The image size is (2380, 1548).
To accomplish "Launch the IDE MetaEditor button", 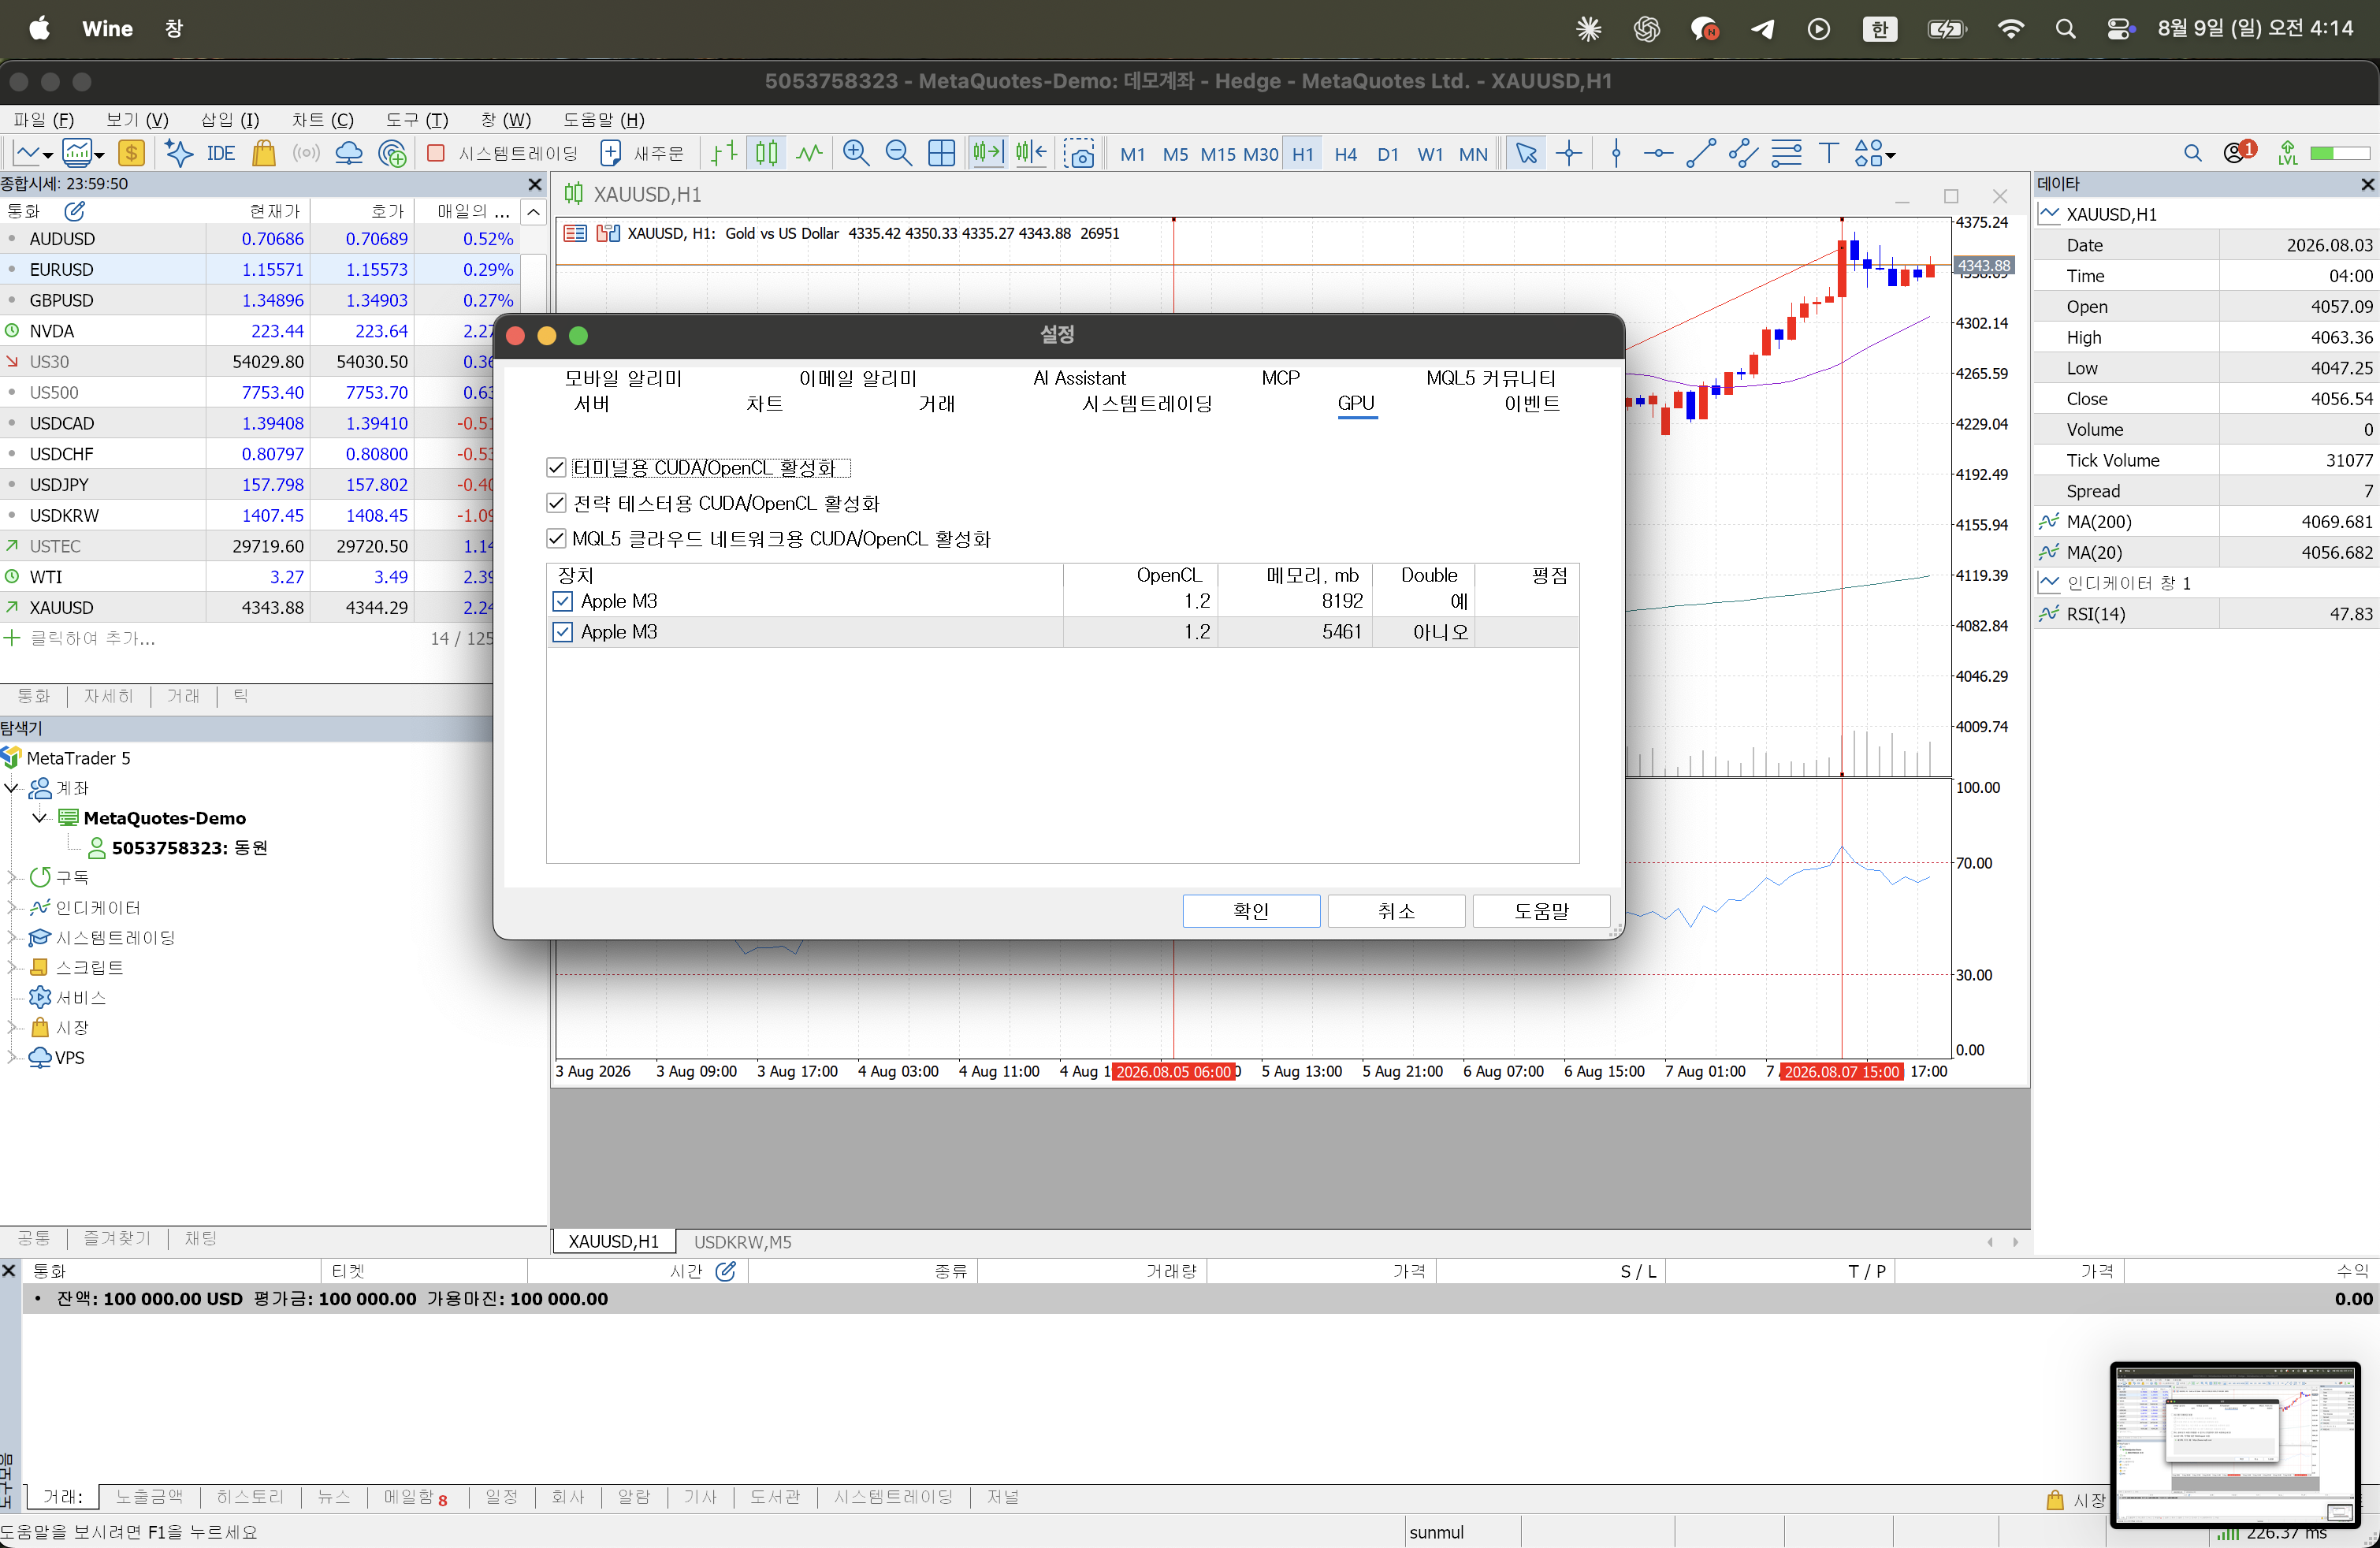I will click(221, 153).
